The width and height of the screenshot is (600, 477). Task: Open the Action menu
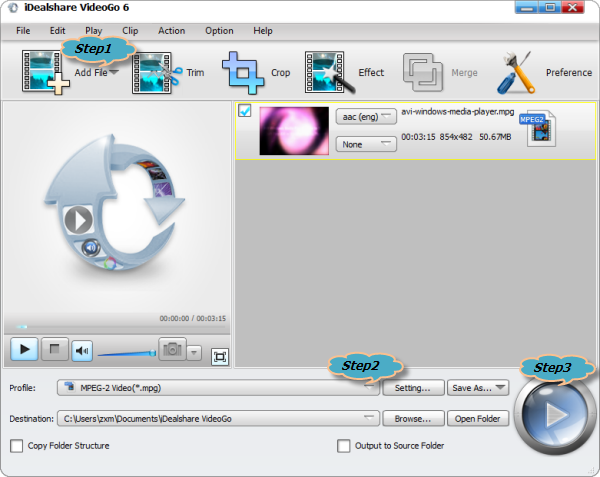click(x=171, y=31)
